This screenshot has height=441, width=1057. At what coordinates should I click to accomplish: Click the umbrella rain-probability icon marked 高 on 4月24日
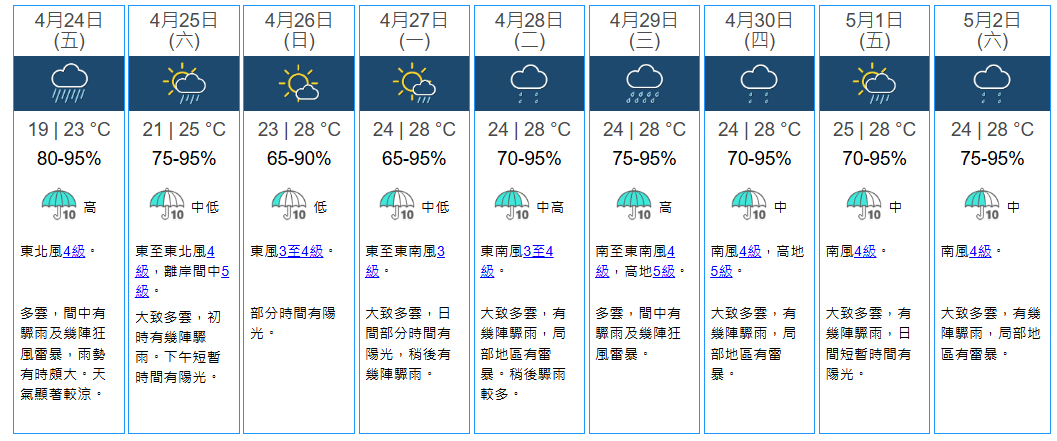coord(59,205)
